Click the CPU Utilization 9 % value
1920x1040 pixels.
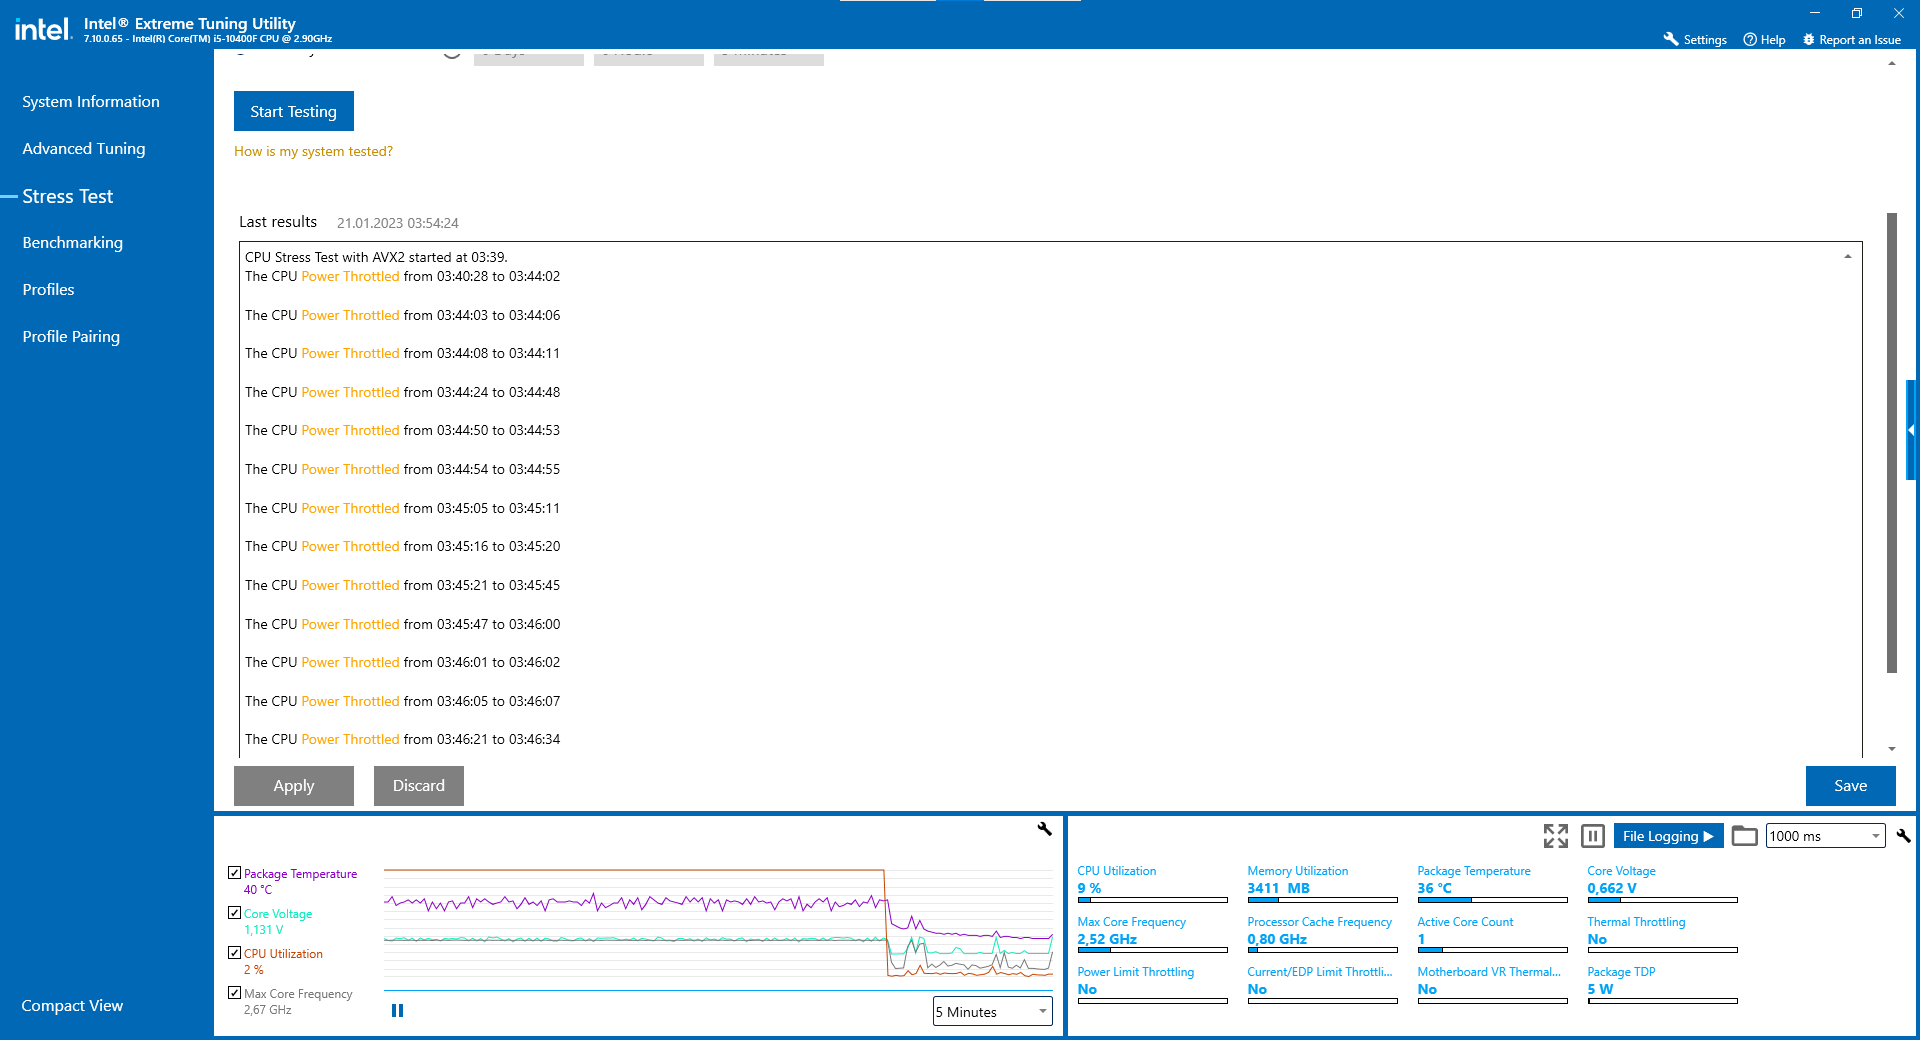(x=1089, y=888)
